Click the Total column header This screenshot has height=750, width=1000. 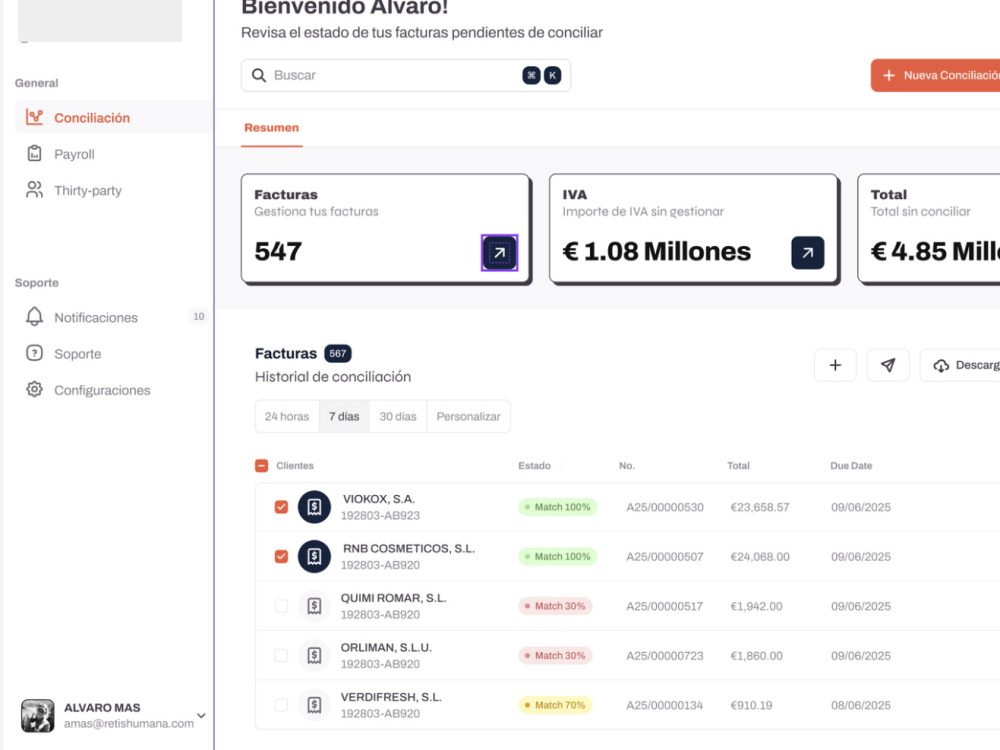(x=739, y=466)
